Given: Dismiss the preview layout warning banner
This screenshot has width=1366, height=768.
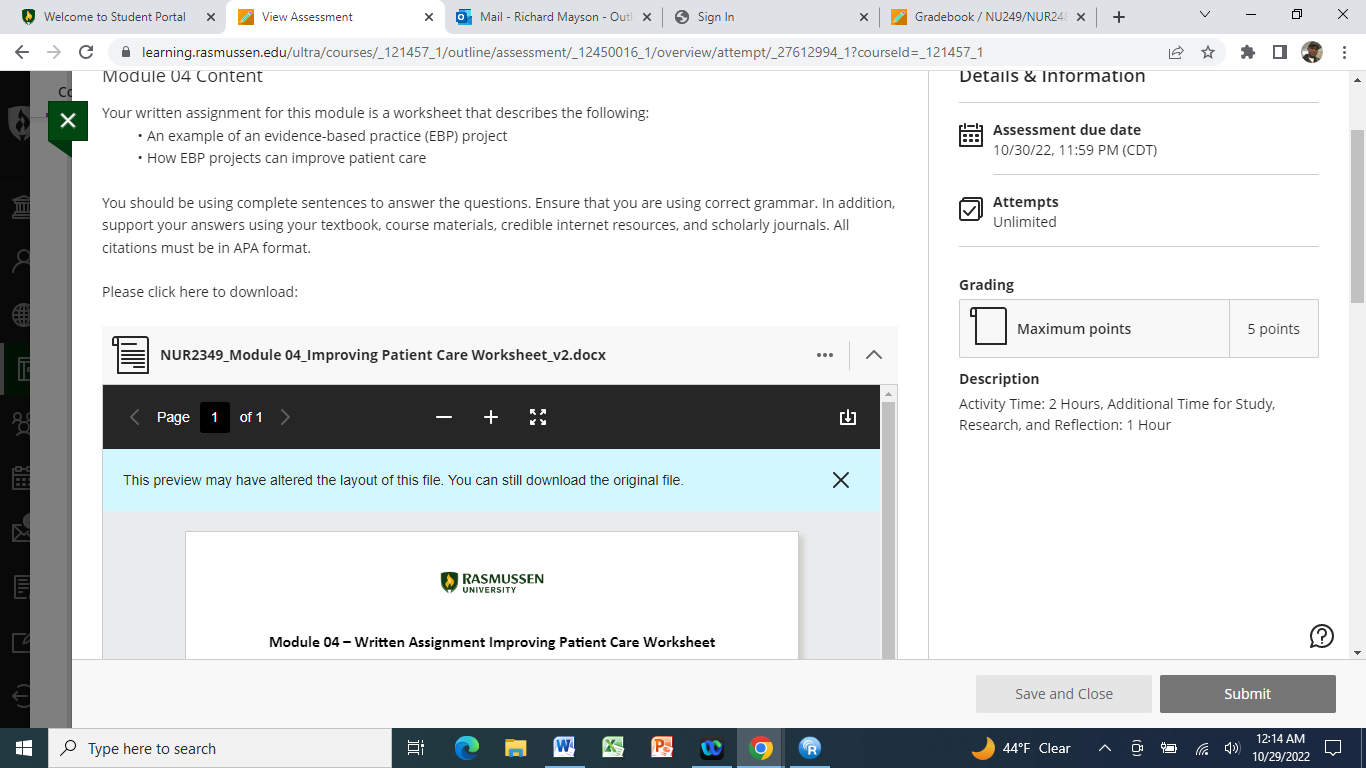Looking at the screenshot, I should tap(841, 480).
